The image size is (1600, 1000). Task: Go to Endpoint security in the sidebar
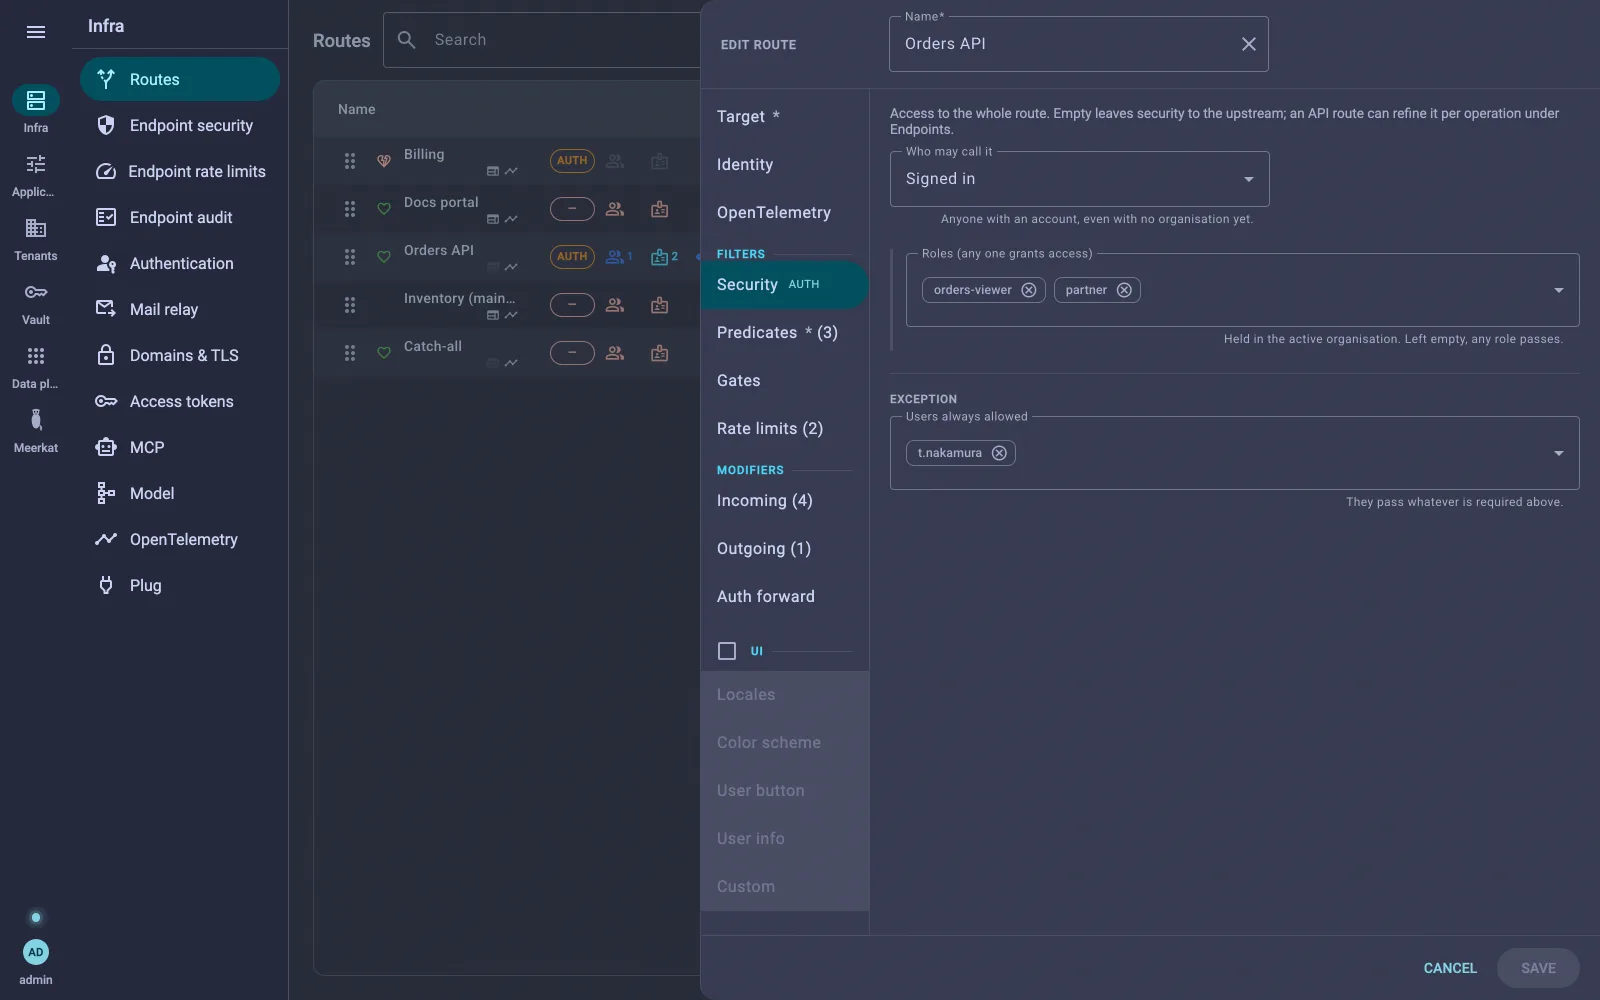(x=180, y=125)
